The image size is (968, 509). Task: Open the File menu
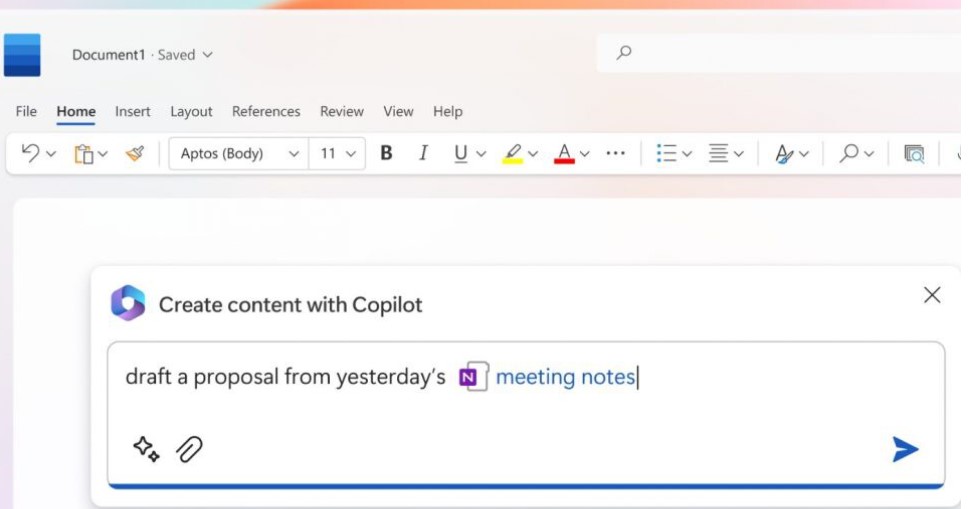pos(26,111)
